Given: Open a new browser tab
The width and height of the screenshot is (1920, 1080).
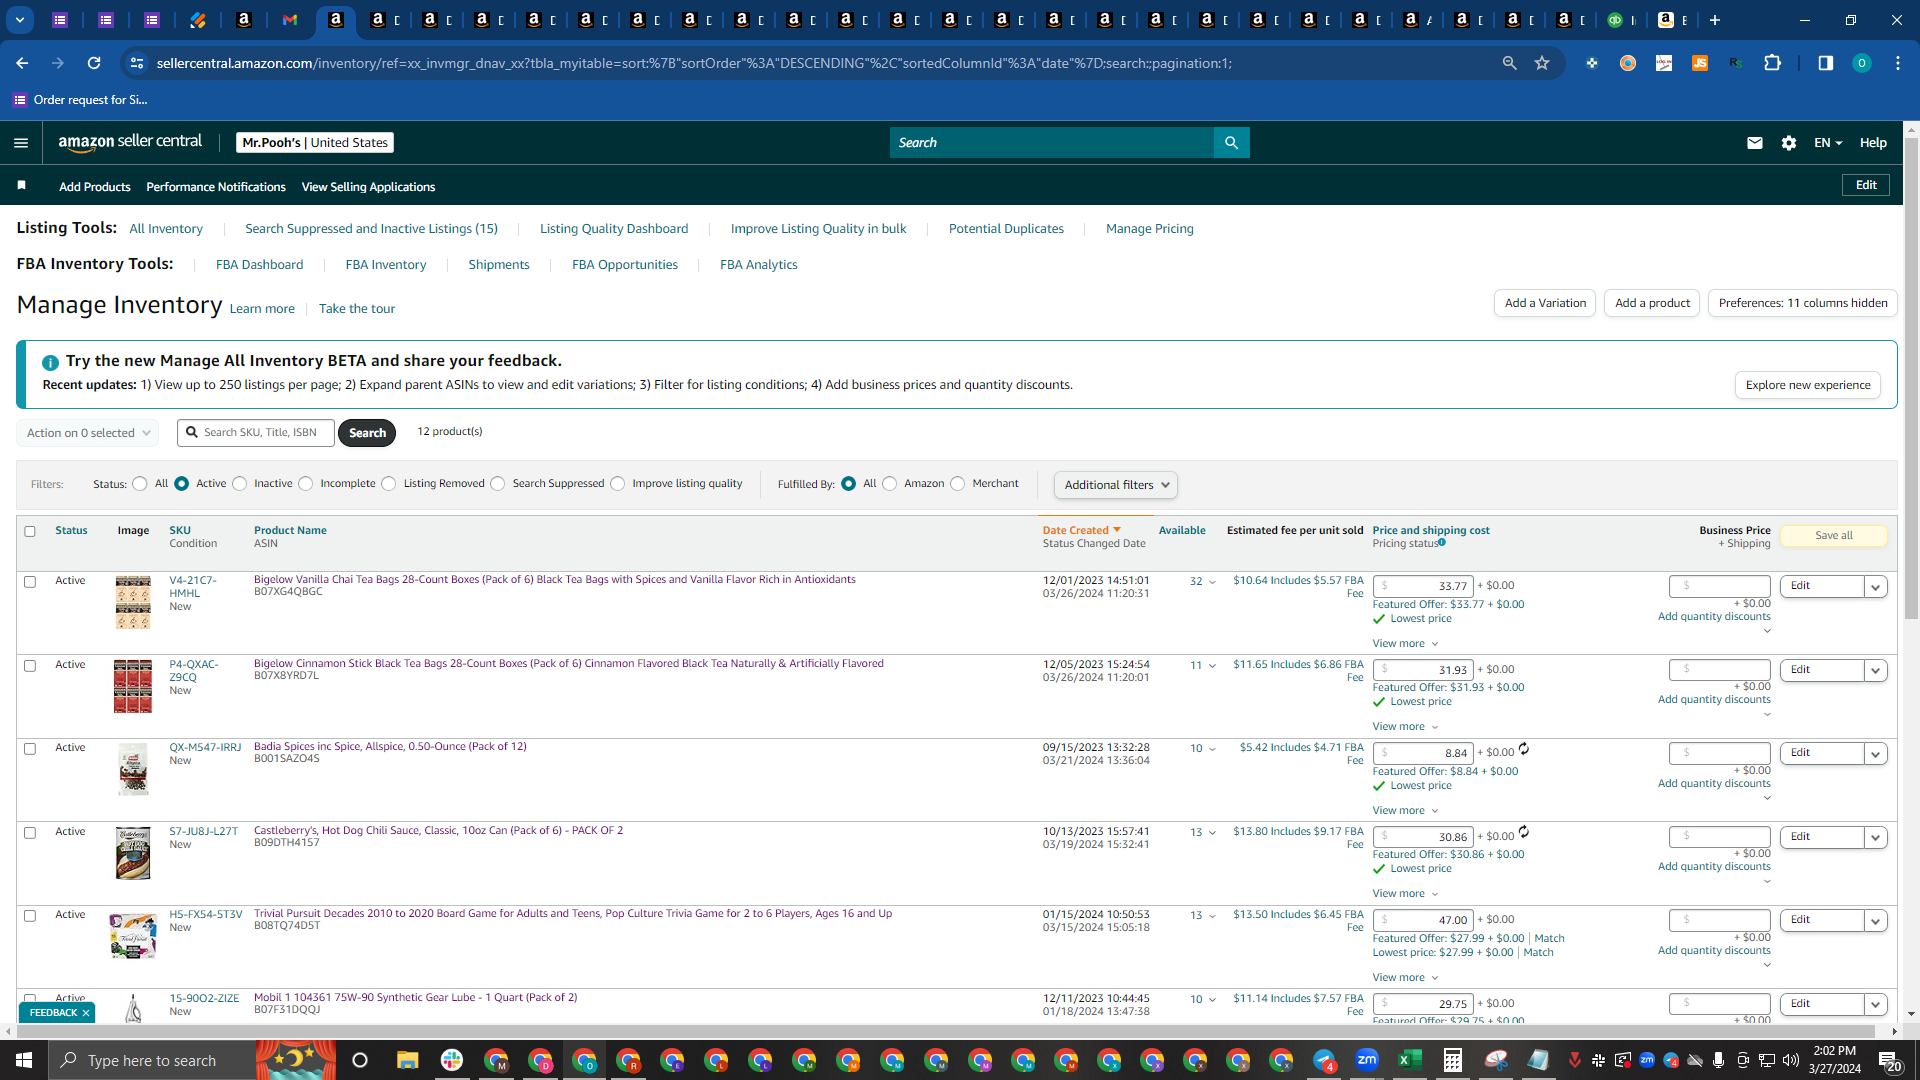Looking at the screenshot, I should pyautogui.click(x=1715, y=20).
